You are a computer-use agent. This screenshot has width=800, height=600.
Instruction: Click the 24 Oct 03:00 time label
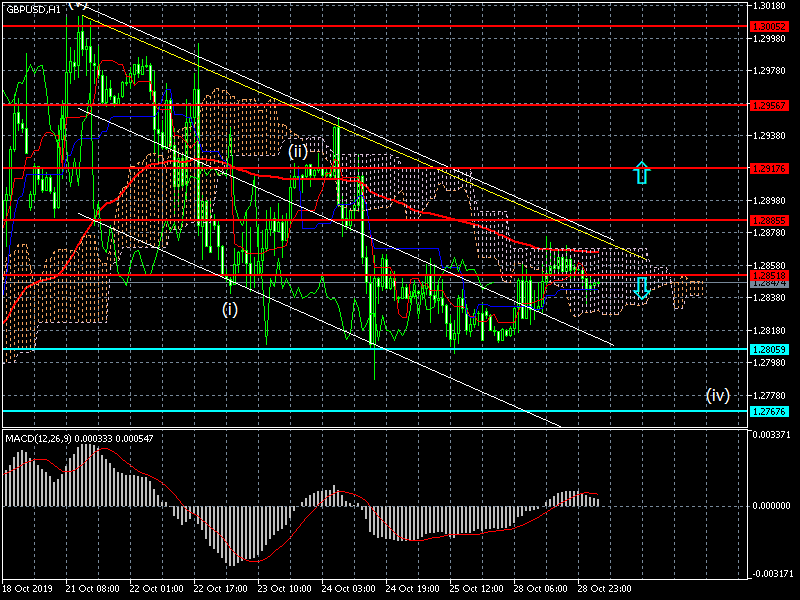coord(348,588)
